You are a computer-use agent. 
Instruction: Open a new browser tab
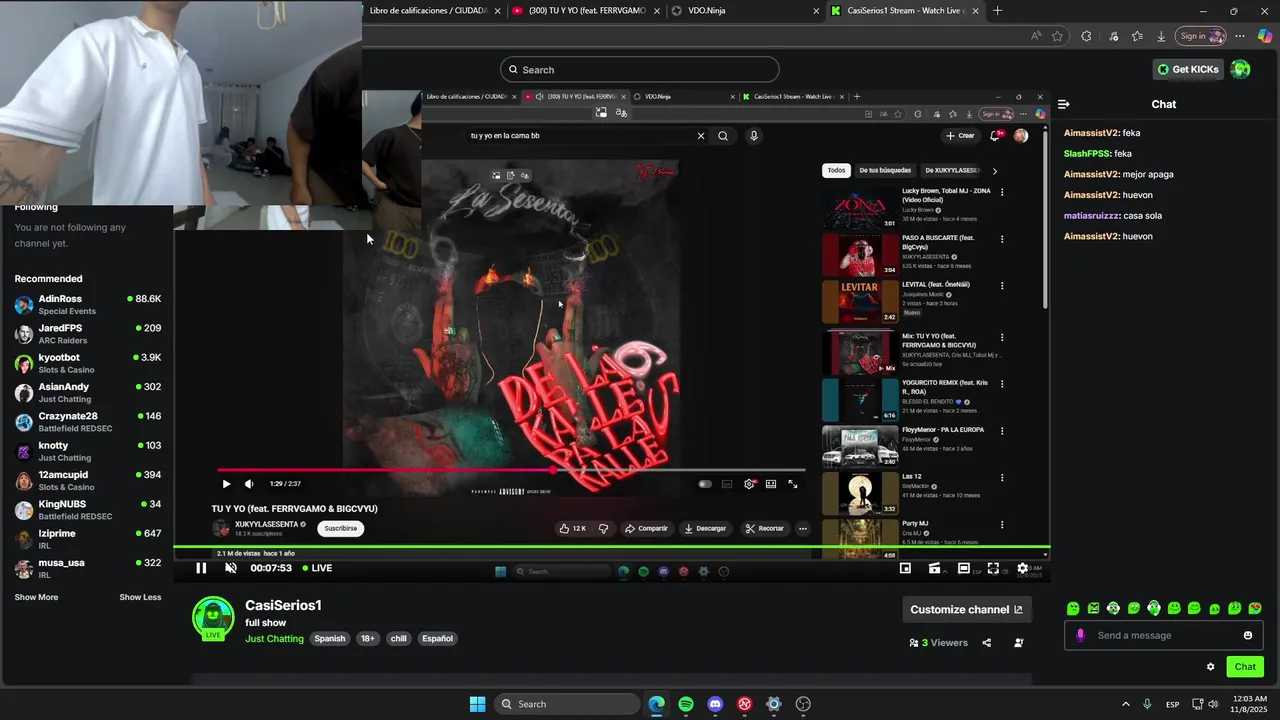[997, 11]
